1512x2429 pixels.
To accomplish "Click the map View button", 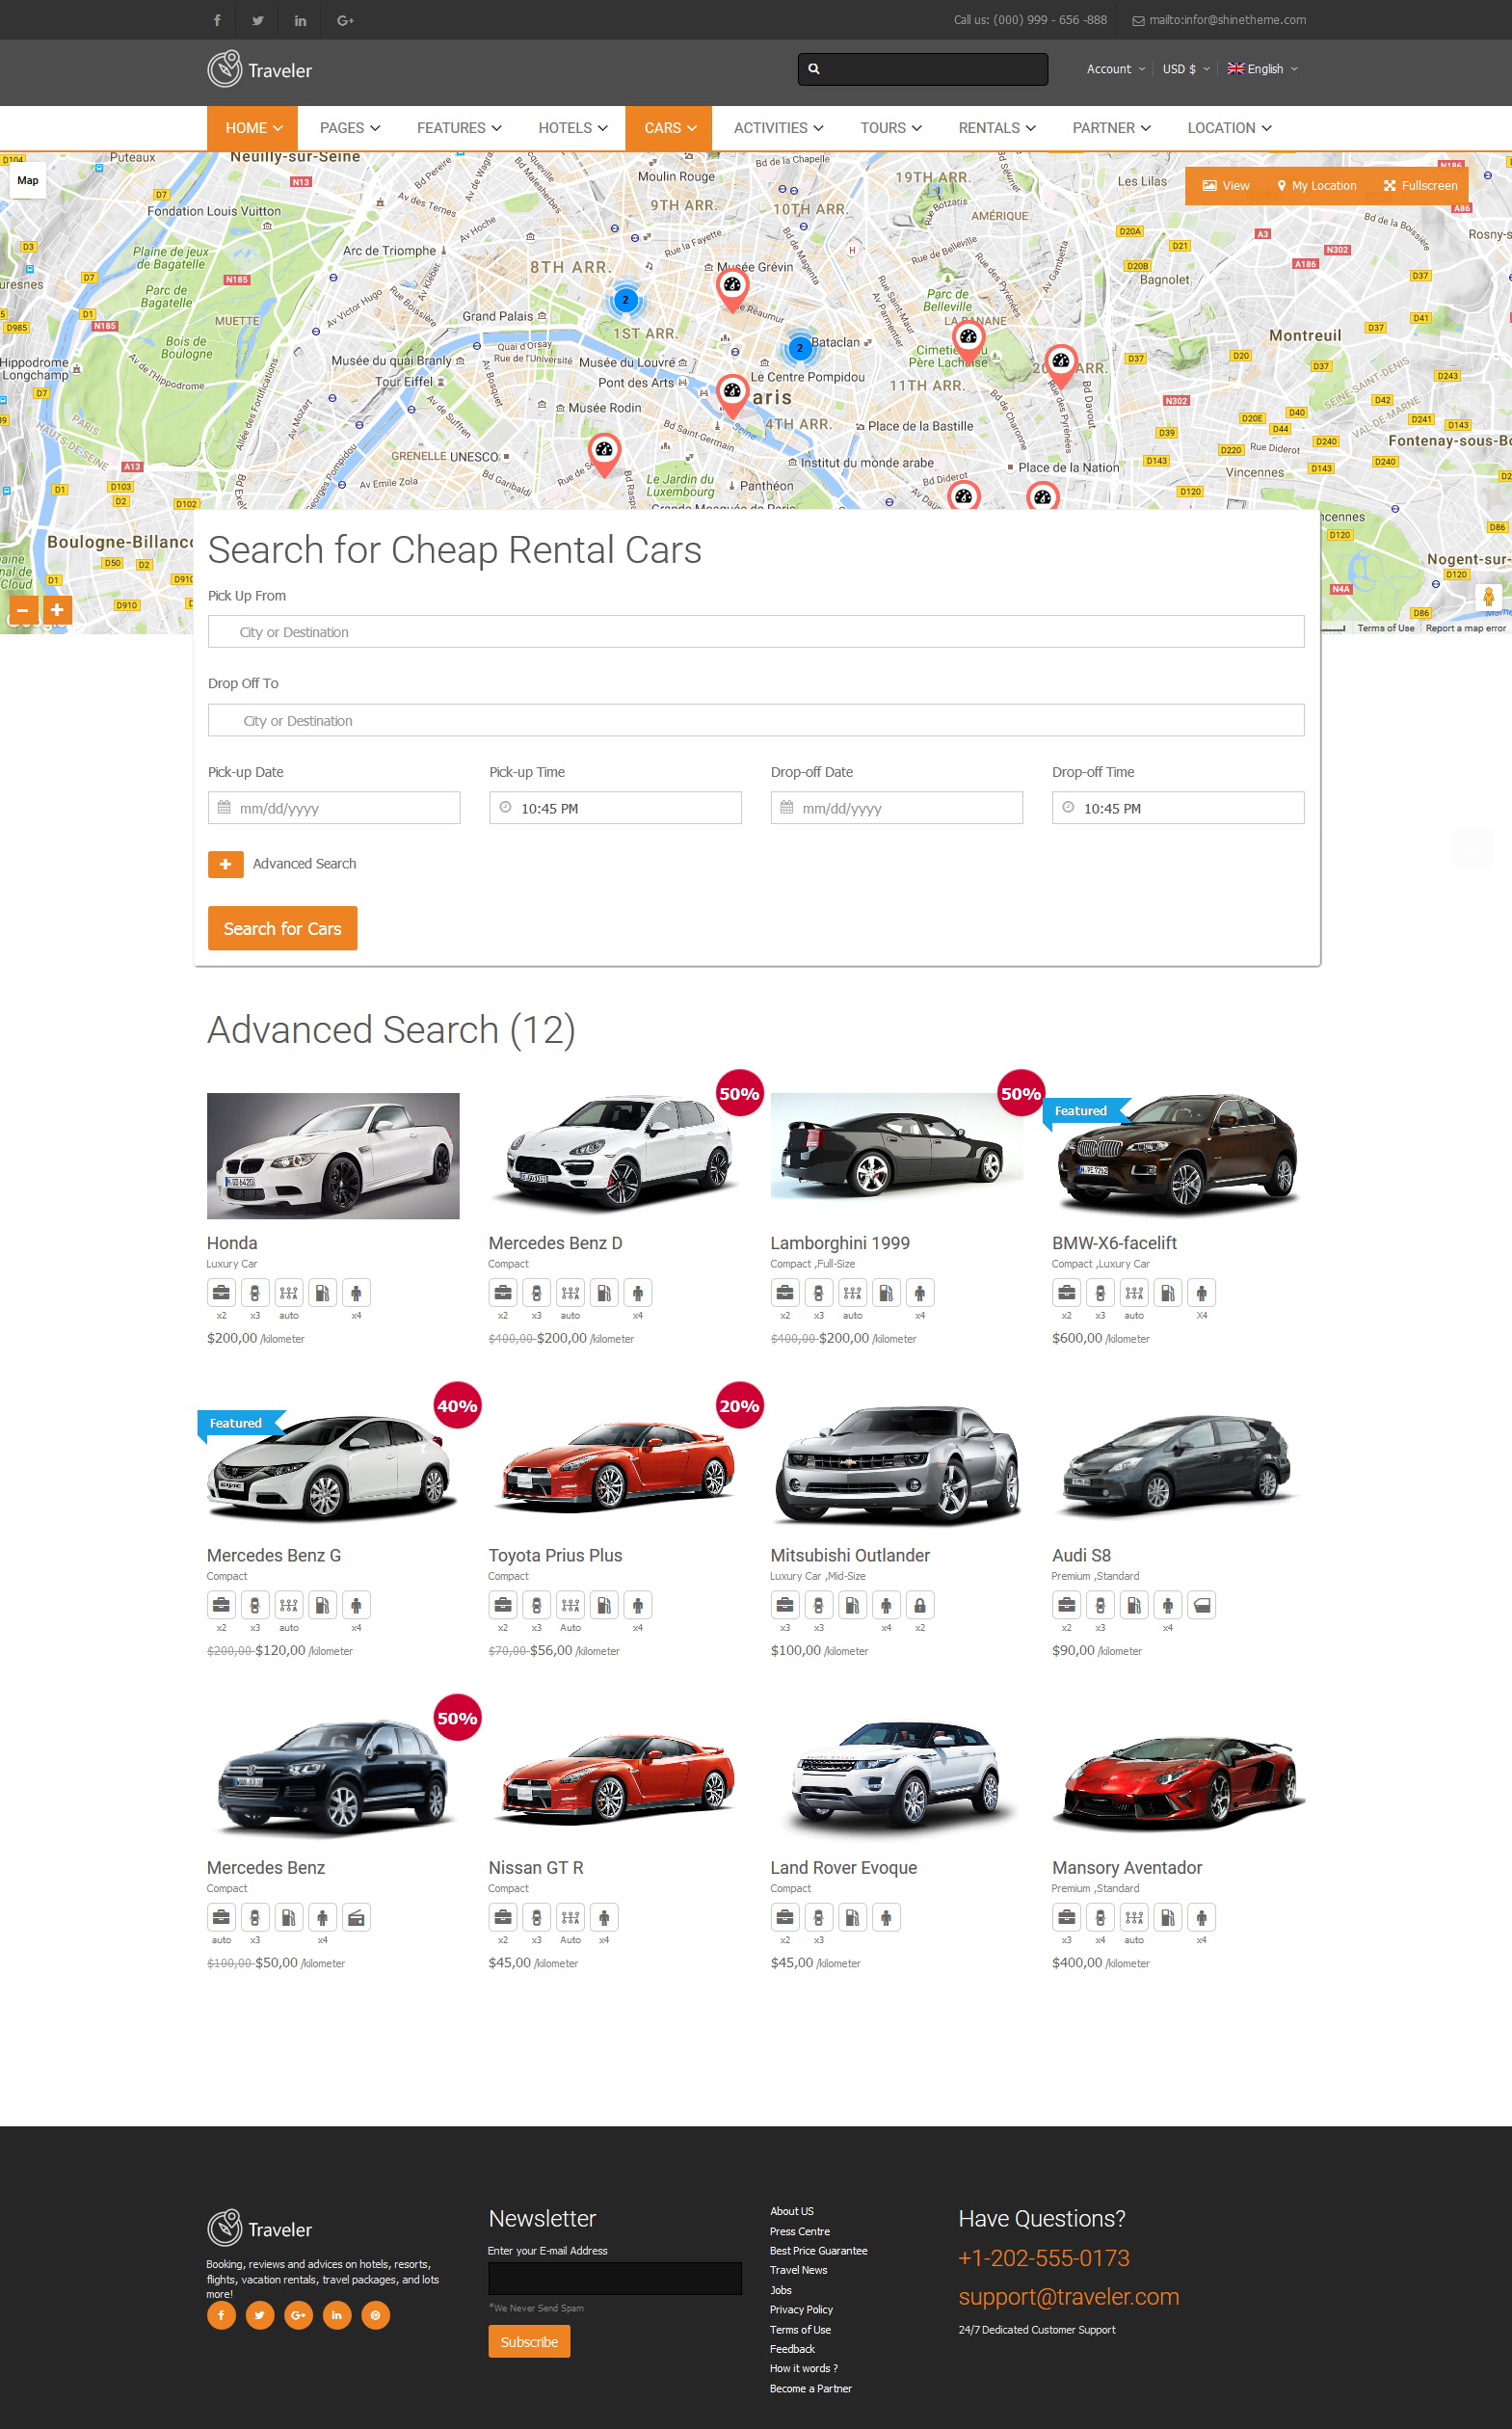I will coord(1226,186).
